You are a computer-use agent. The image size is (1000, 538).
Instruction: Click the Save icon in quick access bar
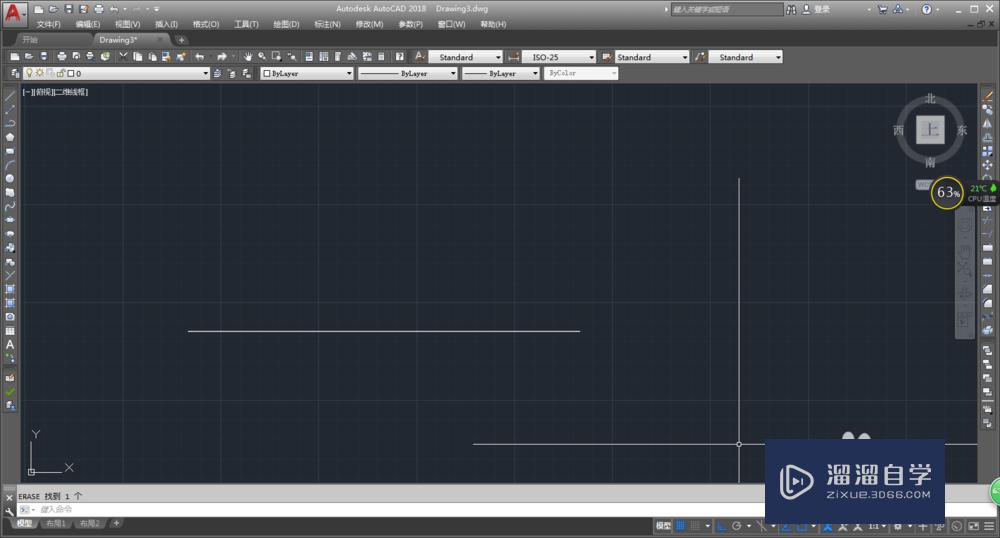(x=68, y=9)
